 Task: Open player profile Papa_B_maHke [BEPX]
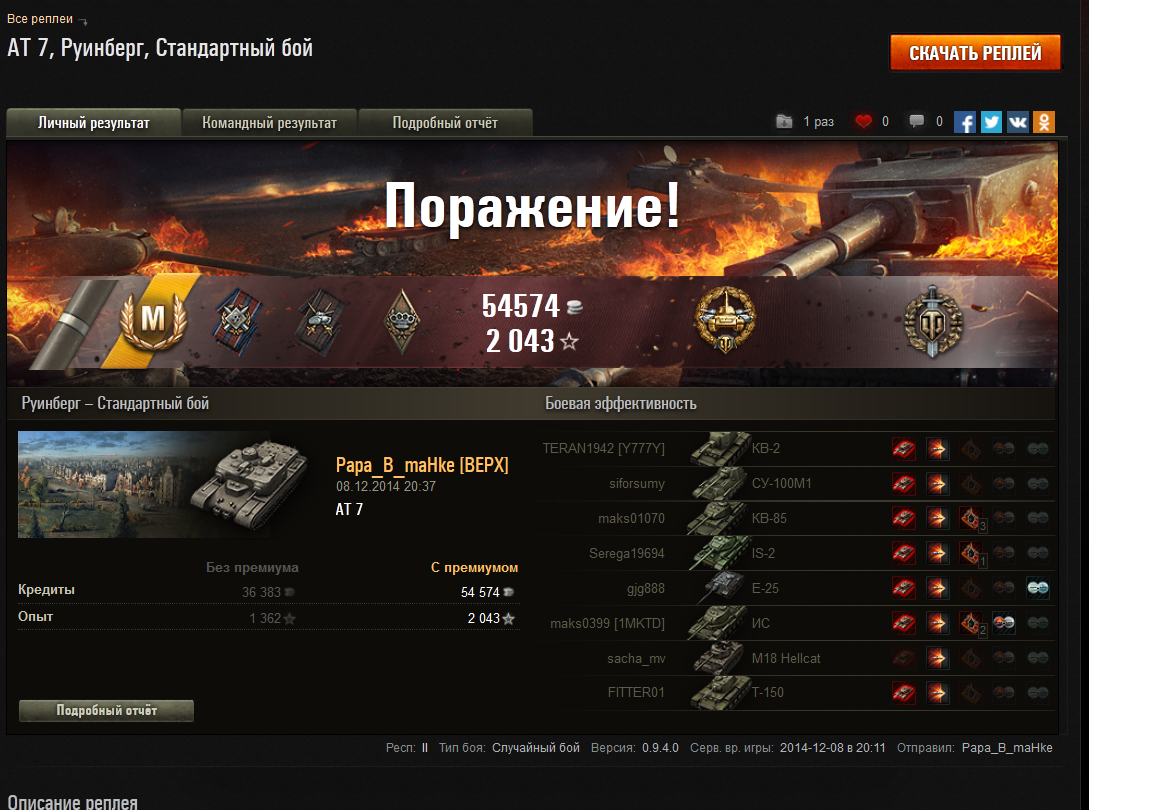[422, 465]
